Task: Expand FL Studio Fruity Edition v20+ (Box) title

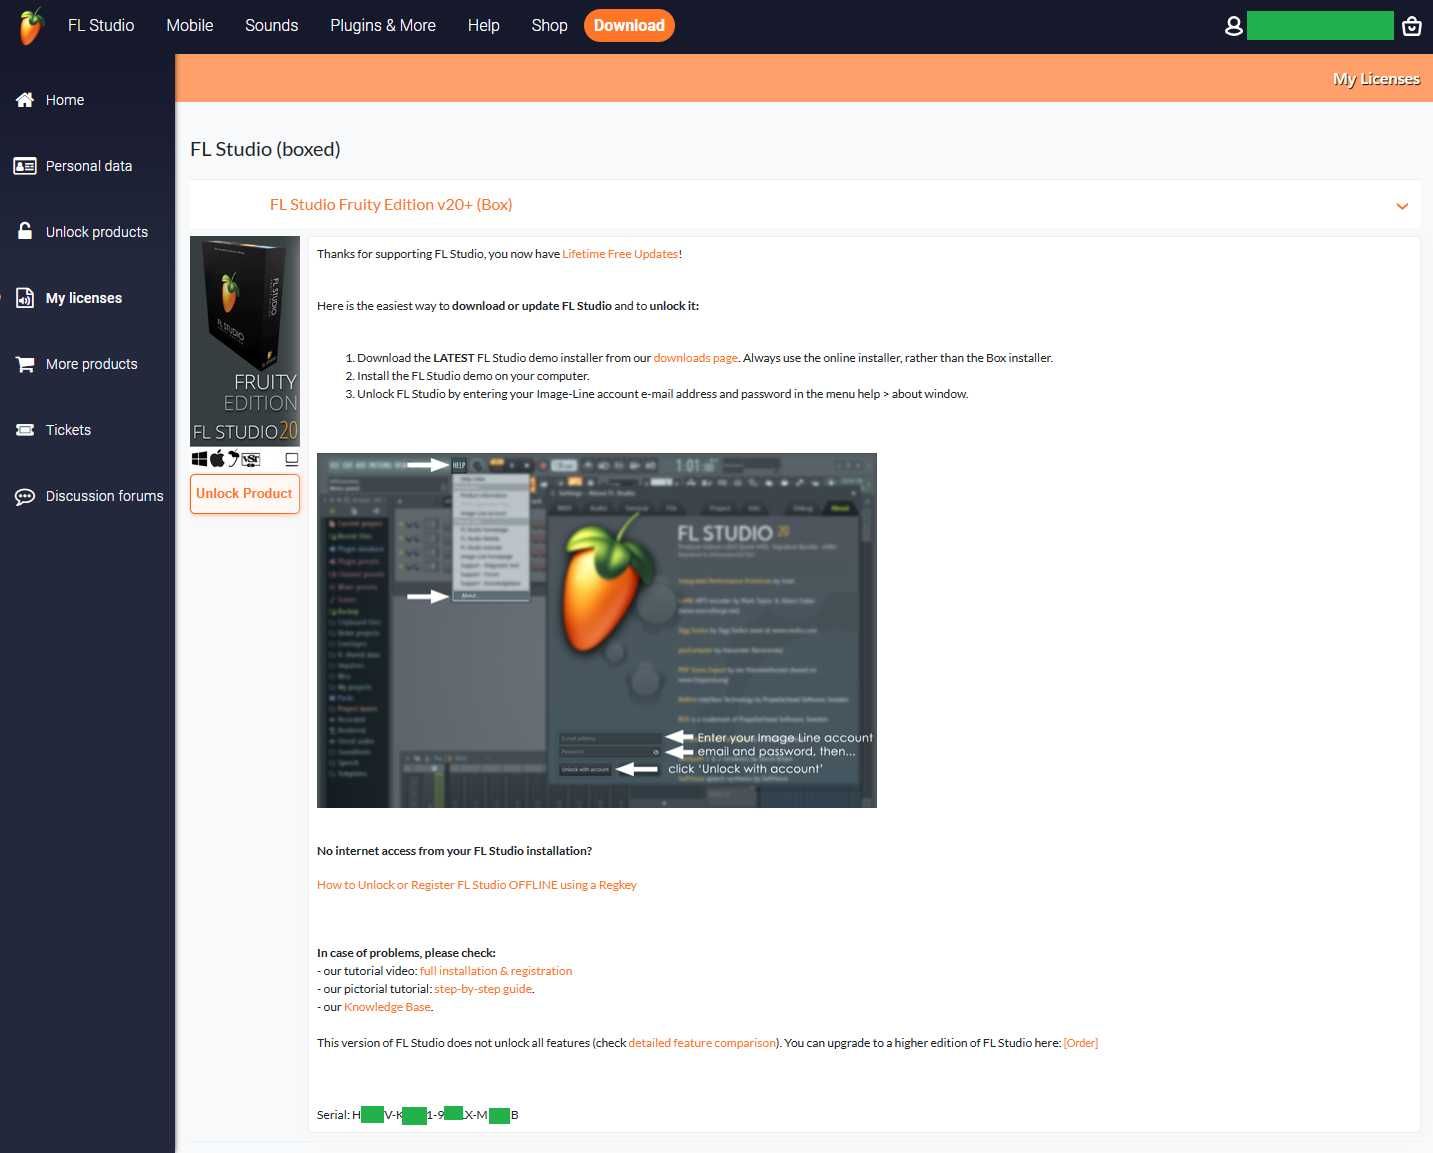Action: pos(391,204)
